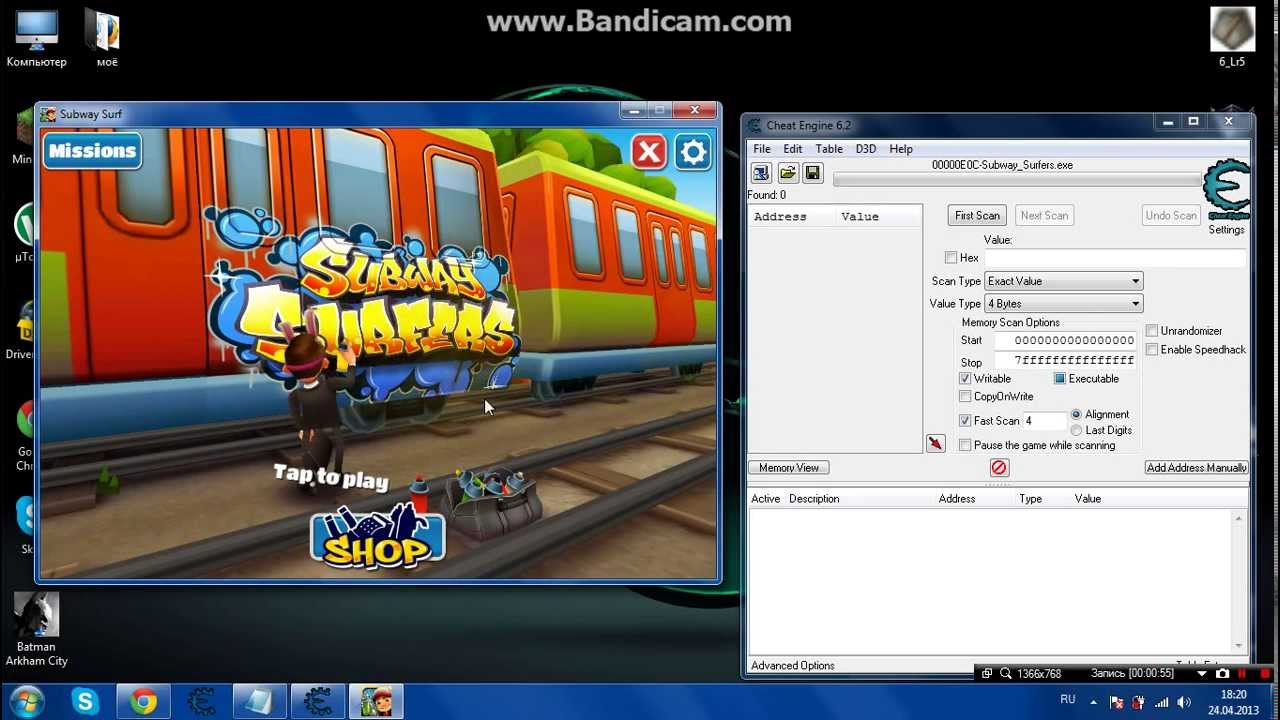Enable Pause the game while scanning
This screenshot has width=1280, height=720.
pos(965,445)
